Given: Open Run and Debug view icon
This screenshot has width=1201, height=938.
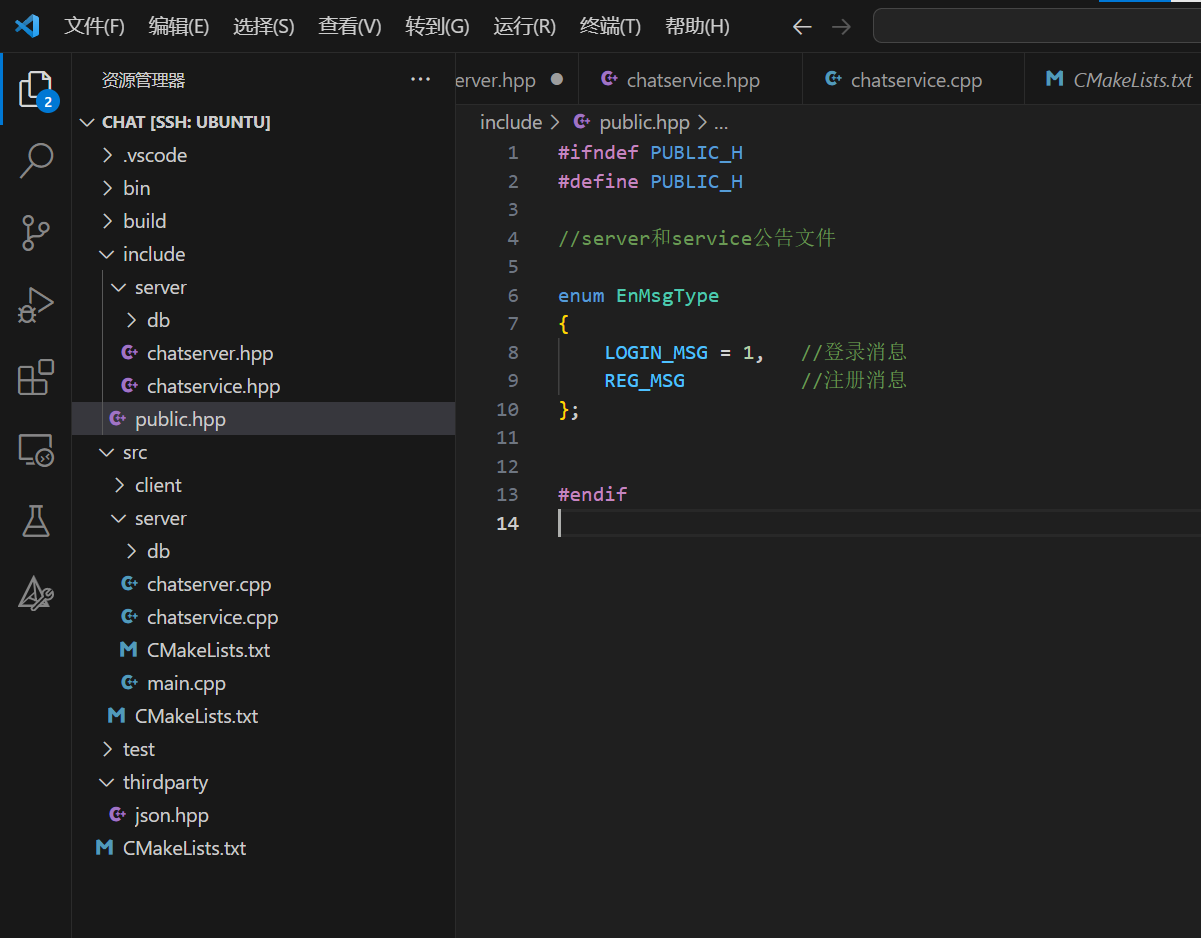Looking at the screenshot, I should pos(36,305).
